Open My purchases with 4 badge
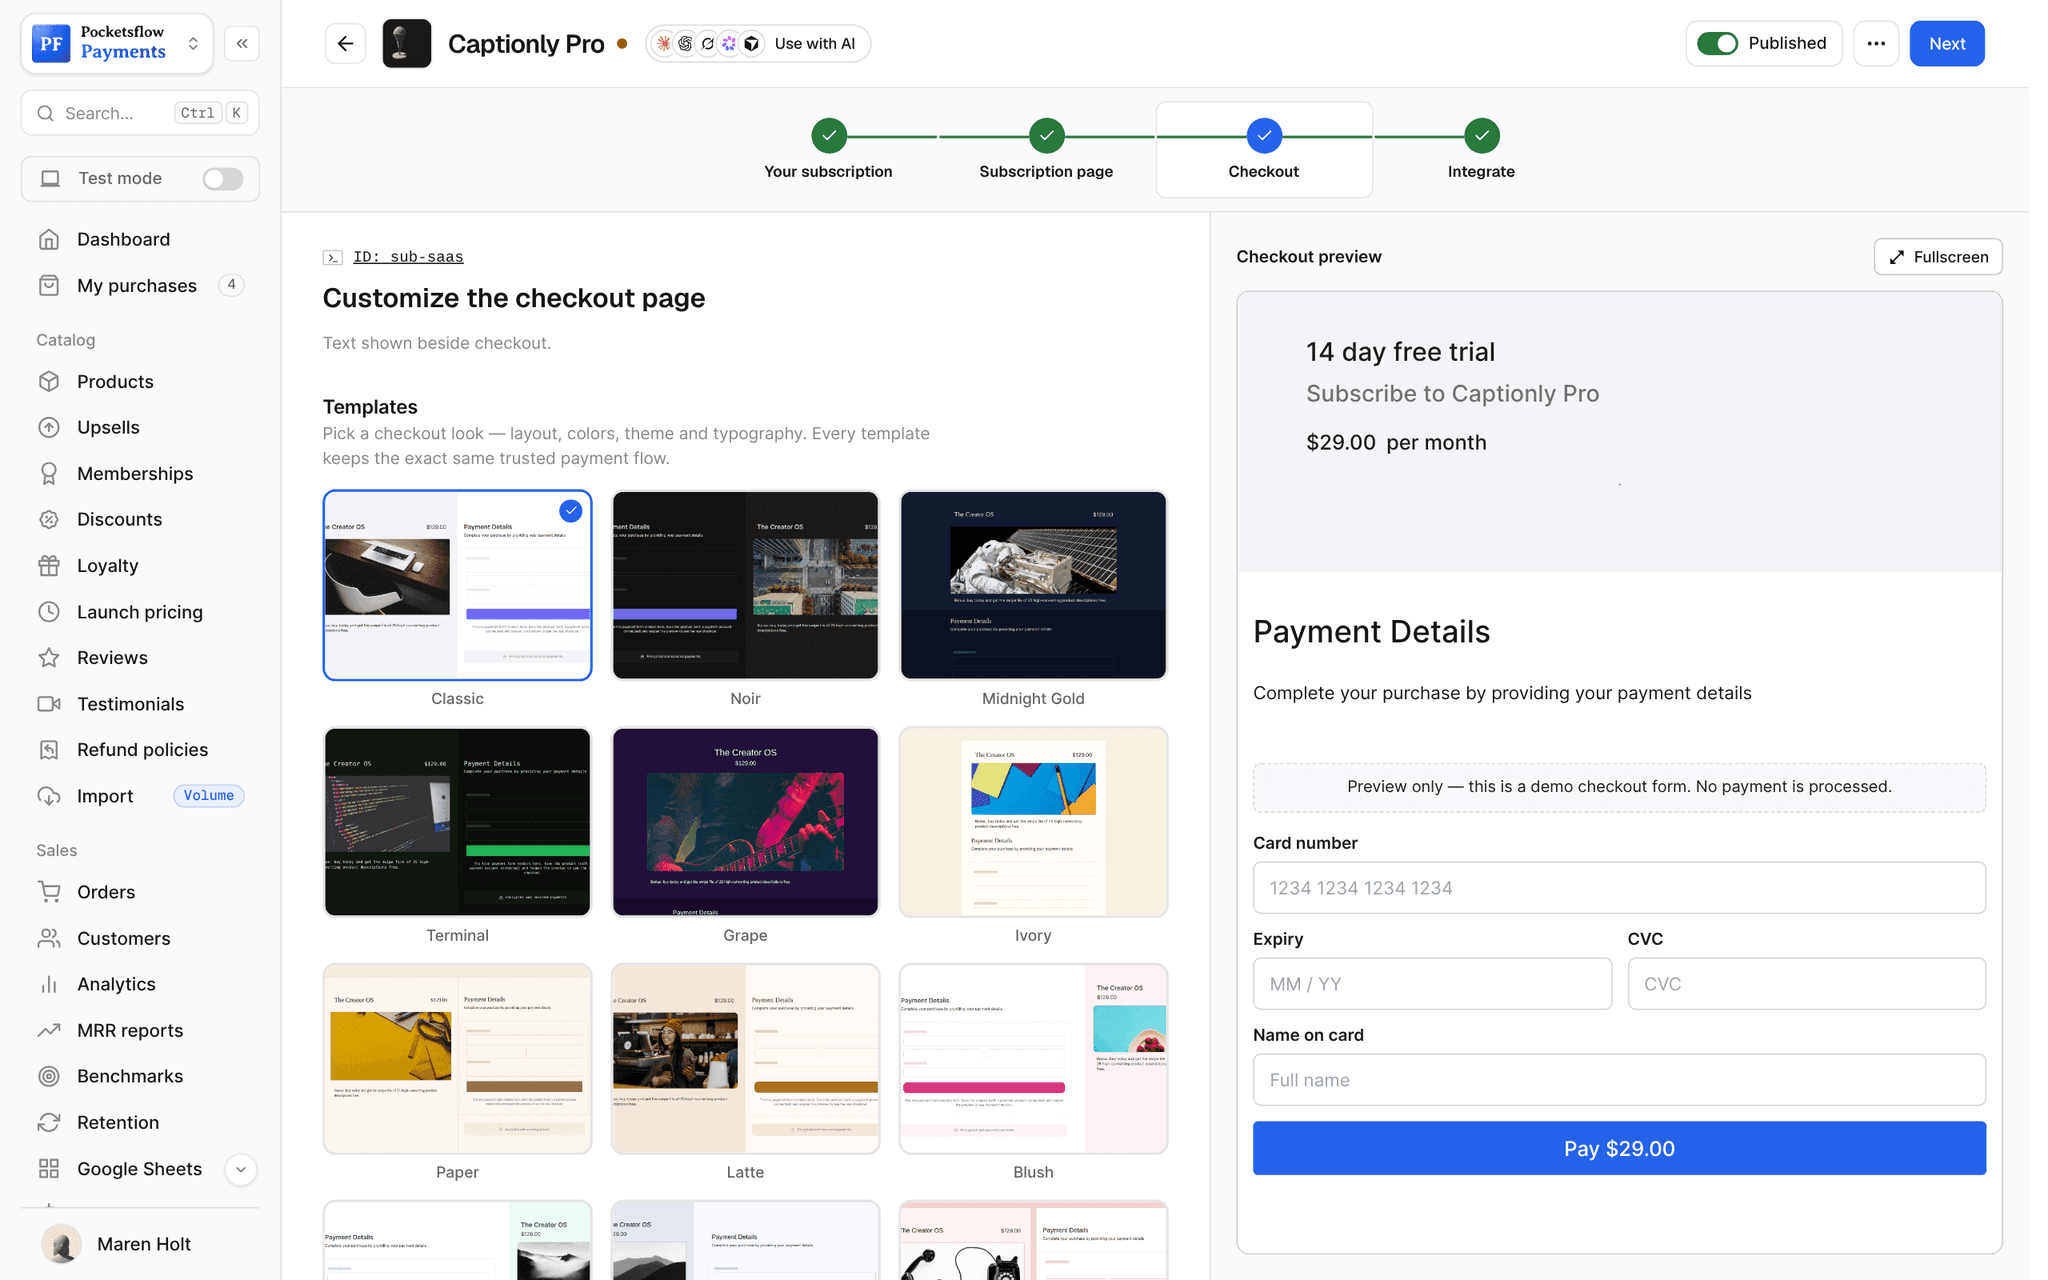This screenshot has width=2048, height=1280. [140, 285]
